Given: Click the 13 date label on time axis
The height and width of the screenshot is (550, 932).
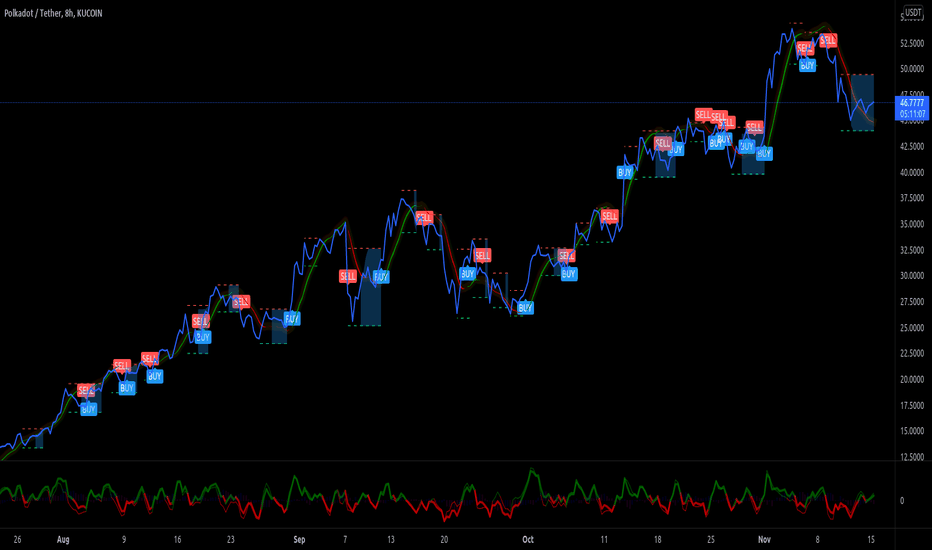Looking at the screenshot, I should (391, 540).
